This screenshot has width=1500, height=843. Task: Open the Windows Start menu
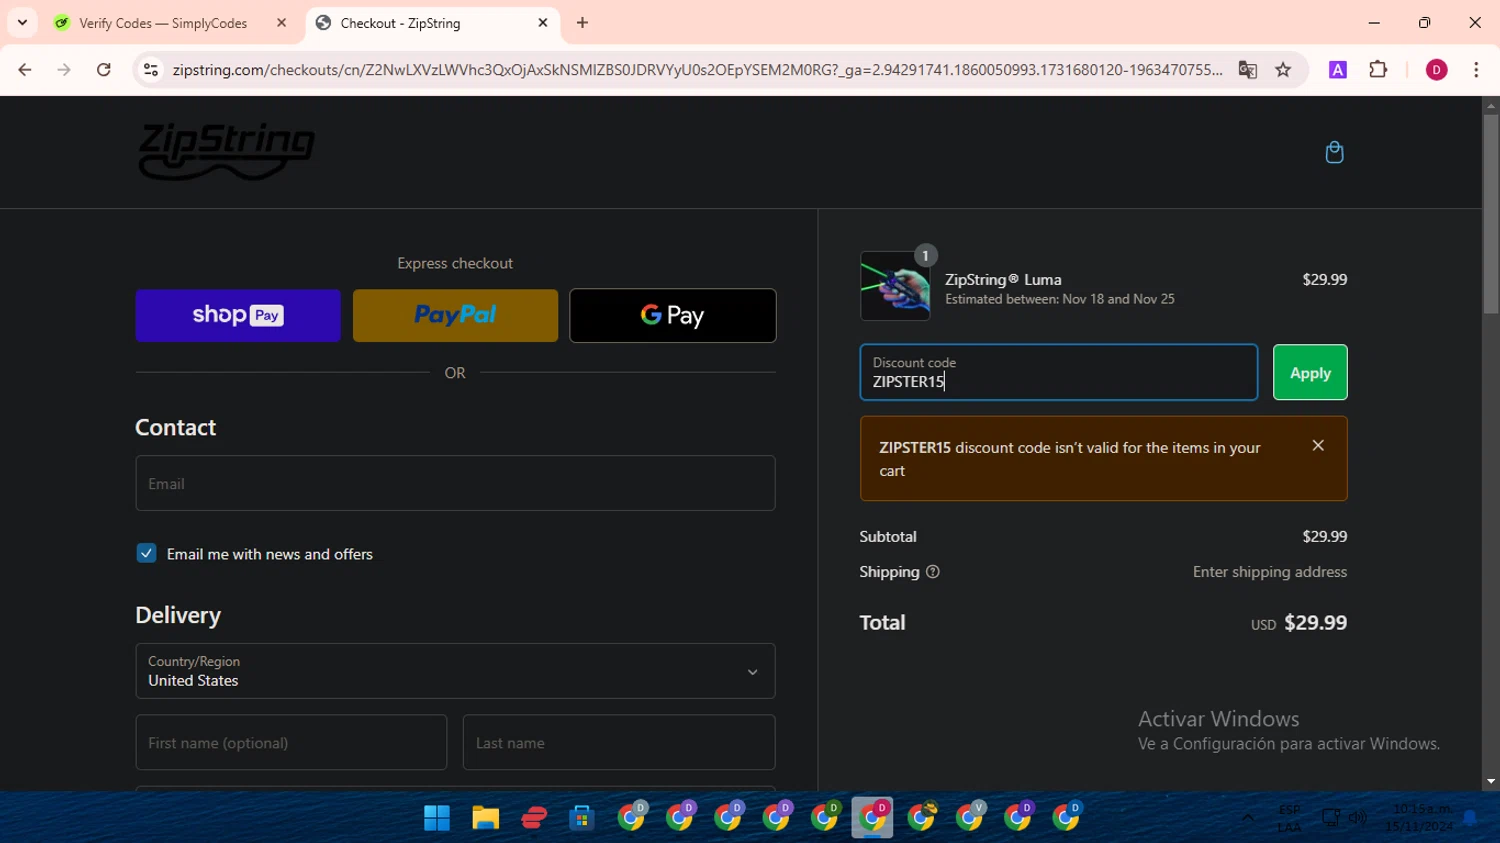[x=437, y=818]
